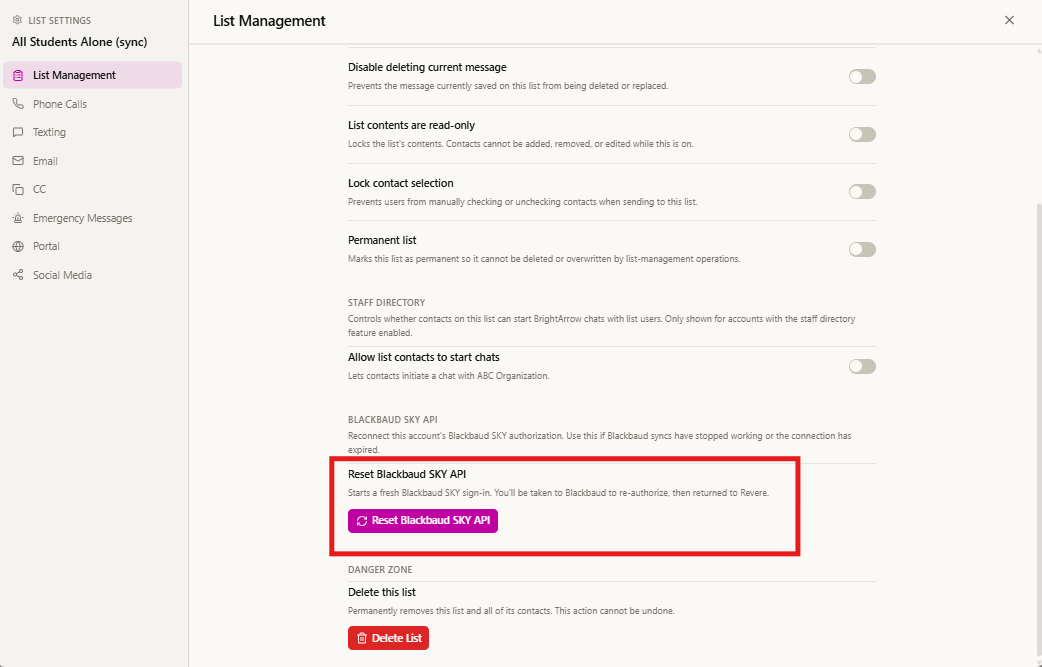Click the Phone Calls handset icon

18,104
